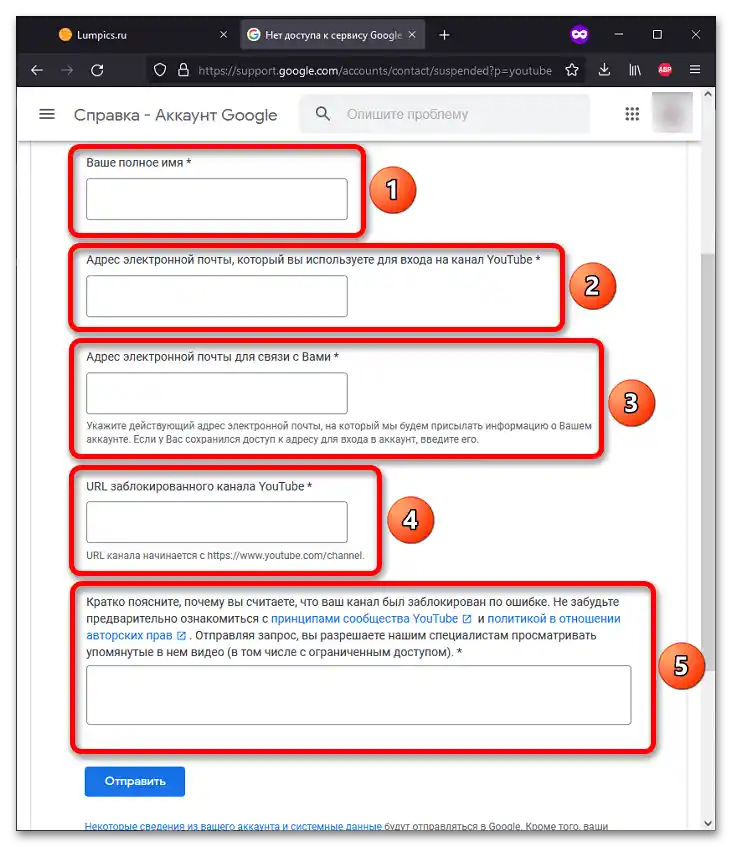Viewport: 732px width, 847px height.
Task: Open a new browser tab
Action: point(444,35)
